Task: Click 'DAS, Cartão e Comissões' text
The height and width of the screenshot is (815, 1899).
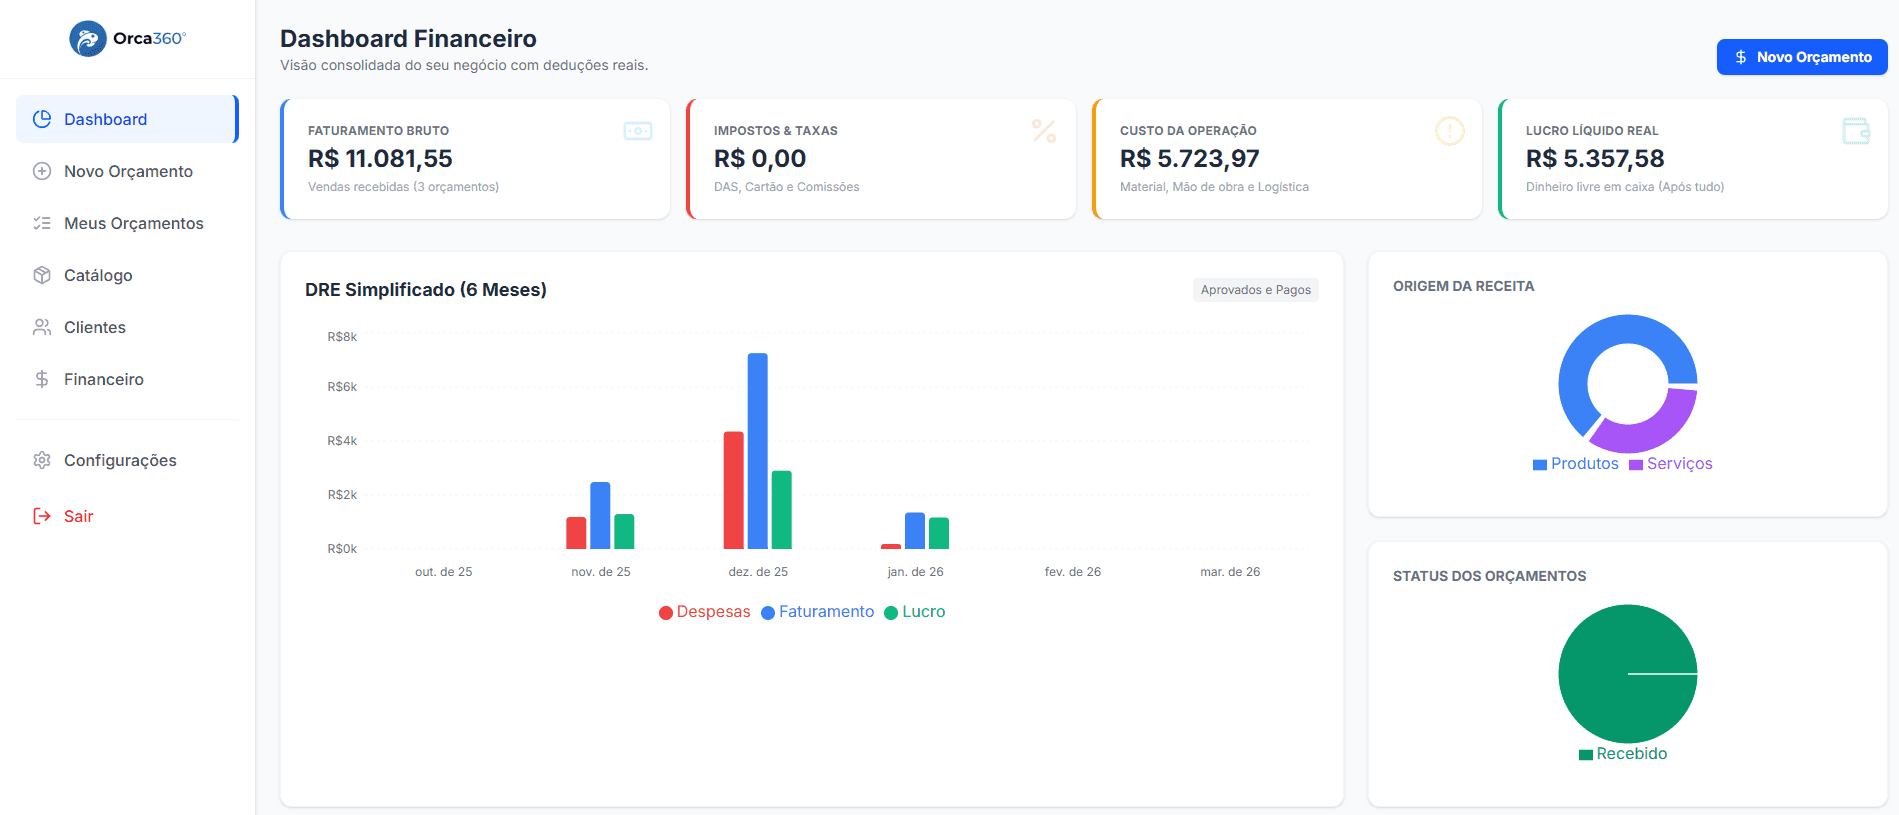Action: 787,187
